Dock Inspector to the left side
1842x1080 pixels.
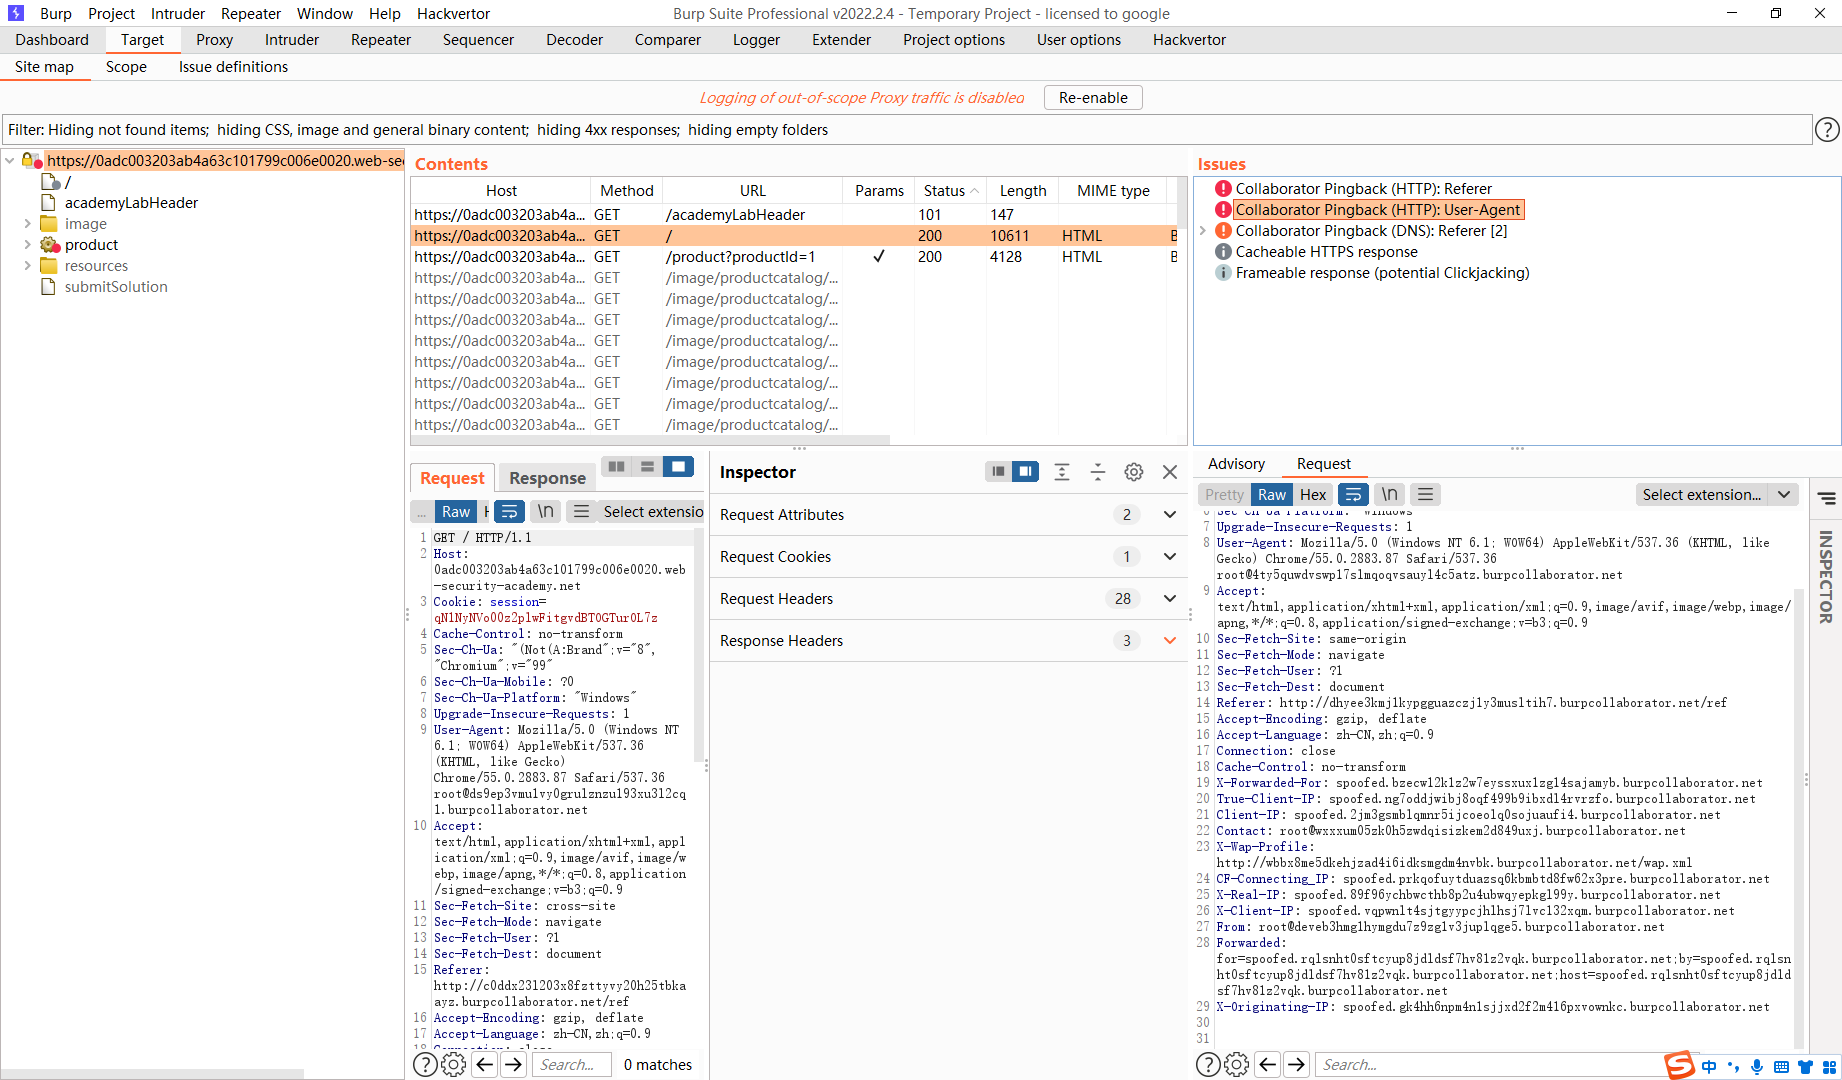point(998,472)
